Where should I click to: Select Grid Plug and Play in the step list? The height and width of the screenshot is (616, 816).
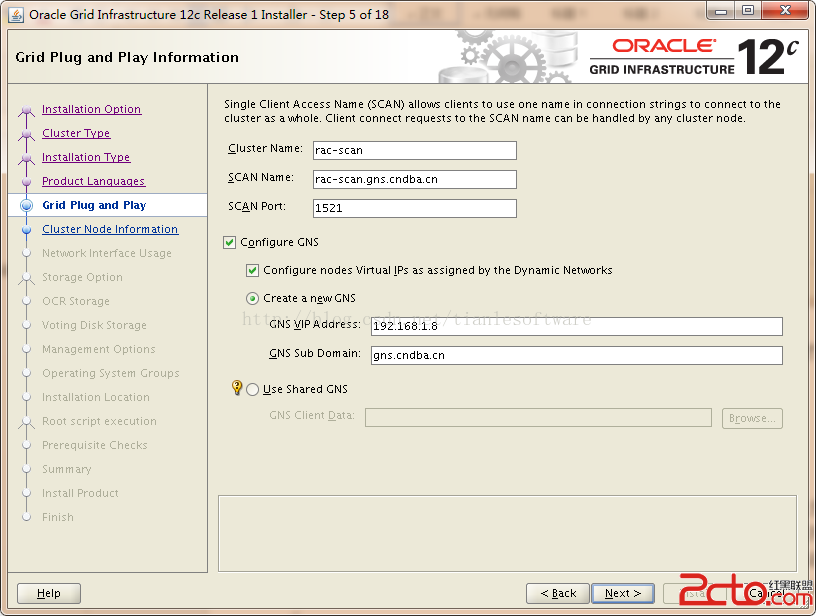[x=94, y=205]
